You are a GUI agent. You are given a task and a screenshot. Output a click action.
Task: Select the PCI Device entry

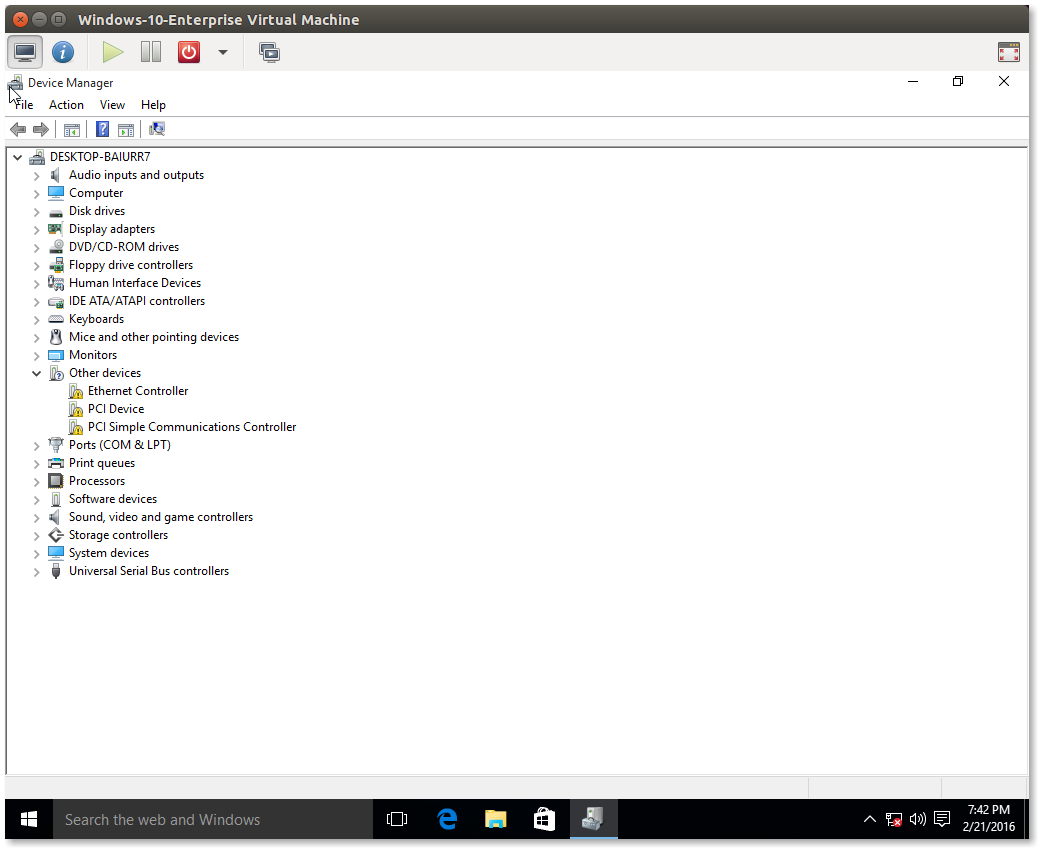(116, 408)
